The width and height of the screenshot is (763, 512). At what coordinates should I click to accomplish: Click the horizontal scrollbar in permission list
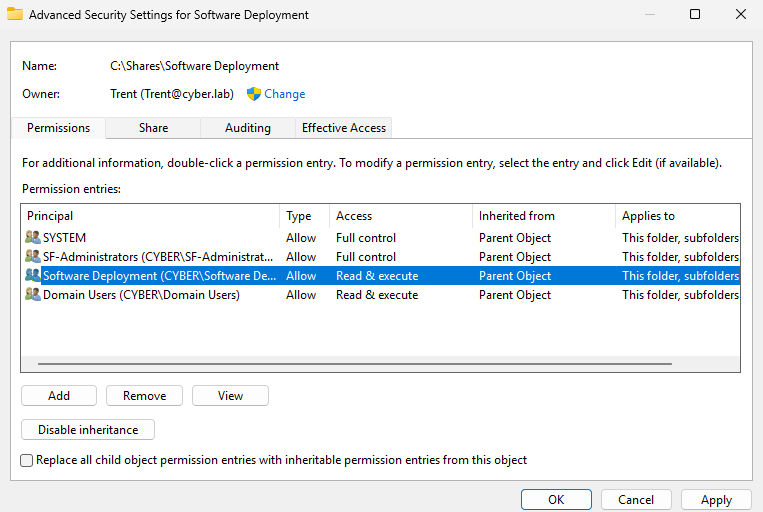[350, 362]
